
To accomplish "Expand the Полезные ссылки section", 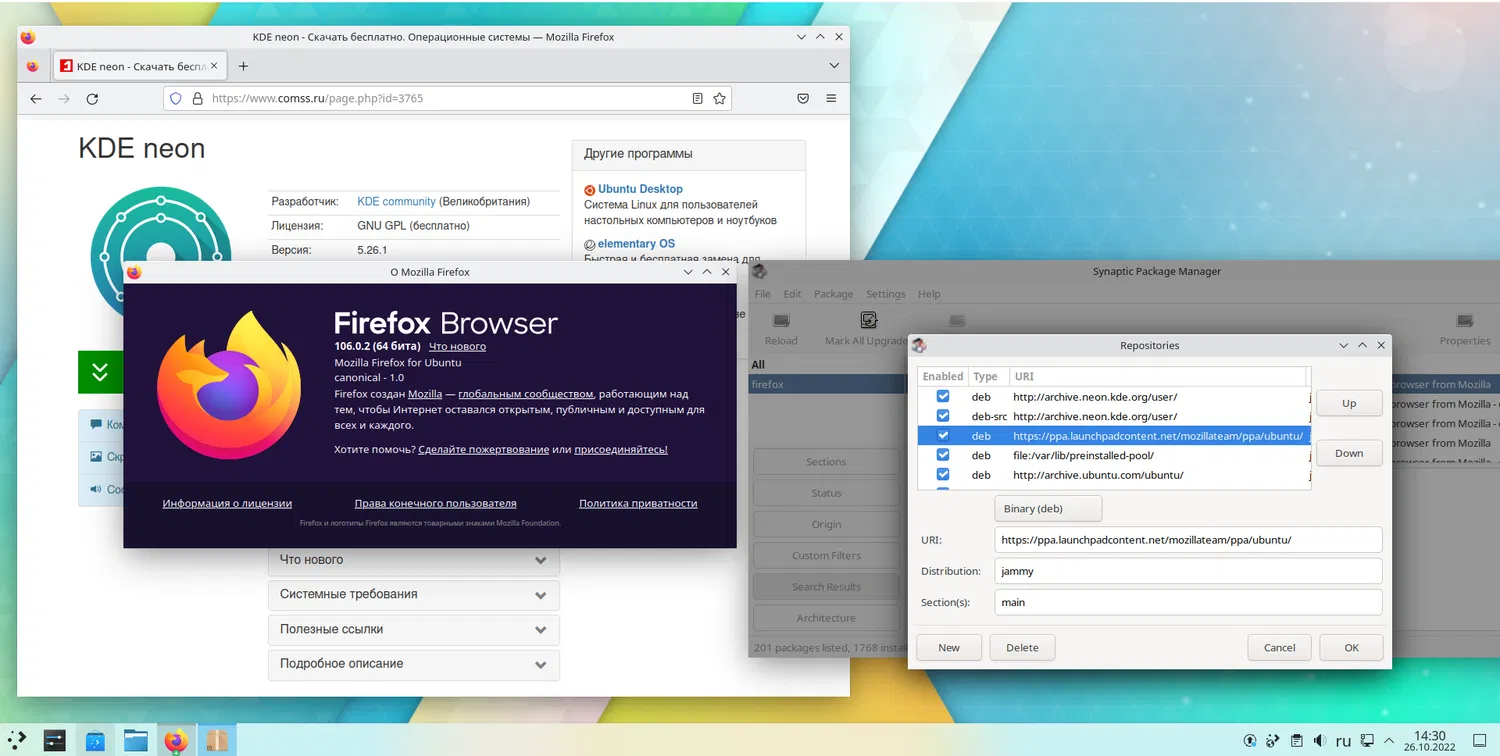I will (414, 629).
